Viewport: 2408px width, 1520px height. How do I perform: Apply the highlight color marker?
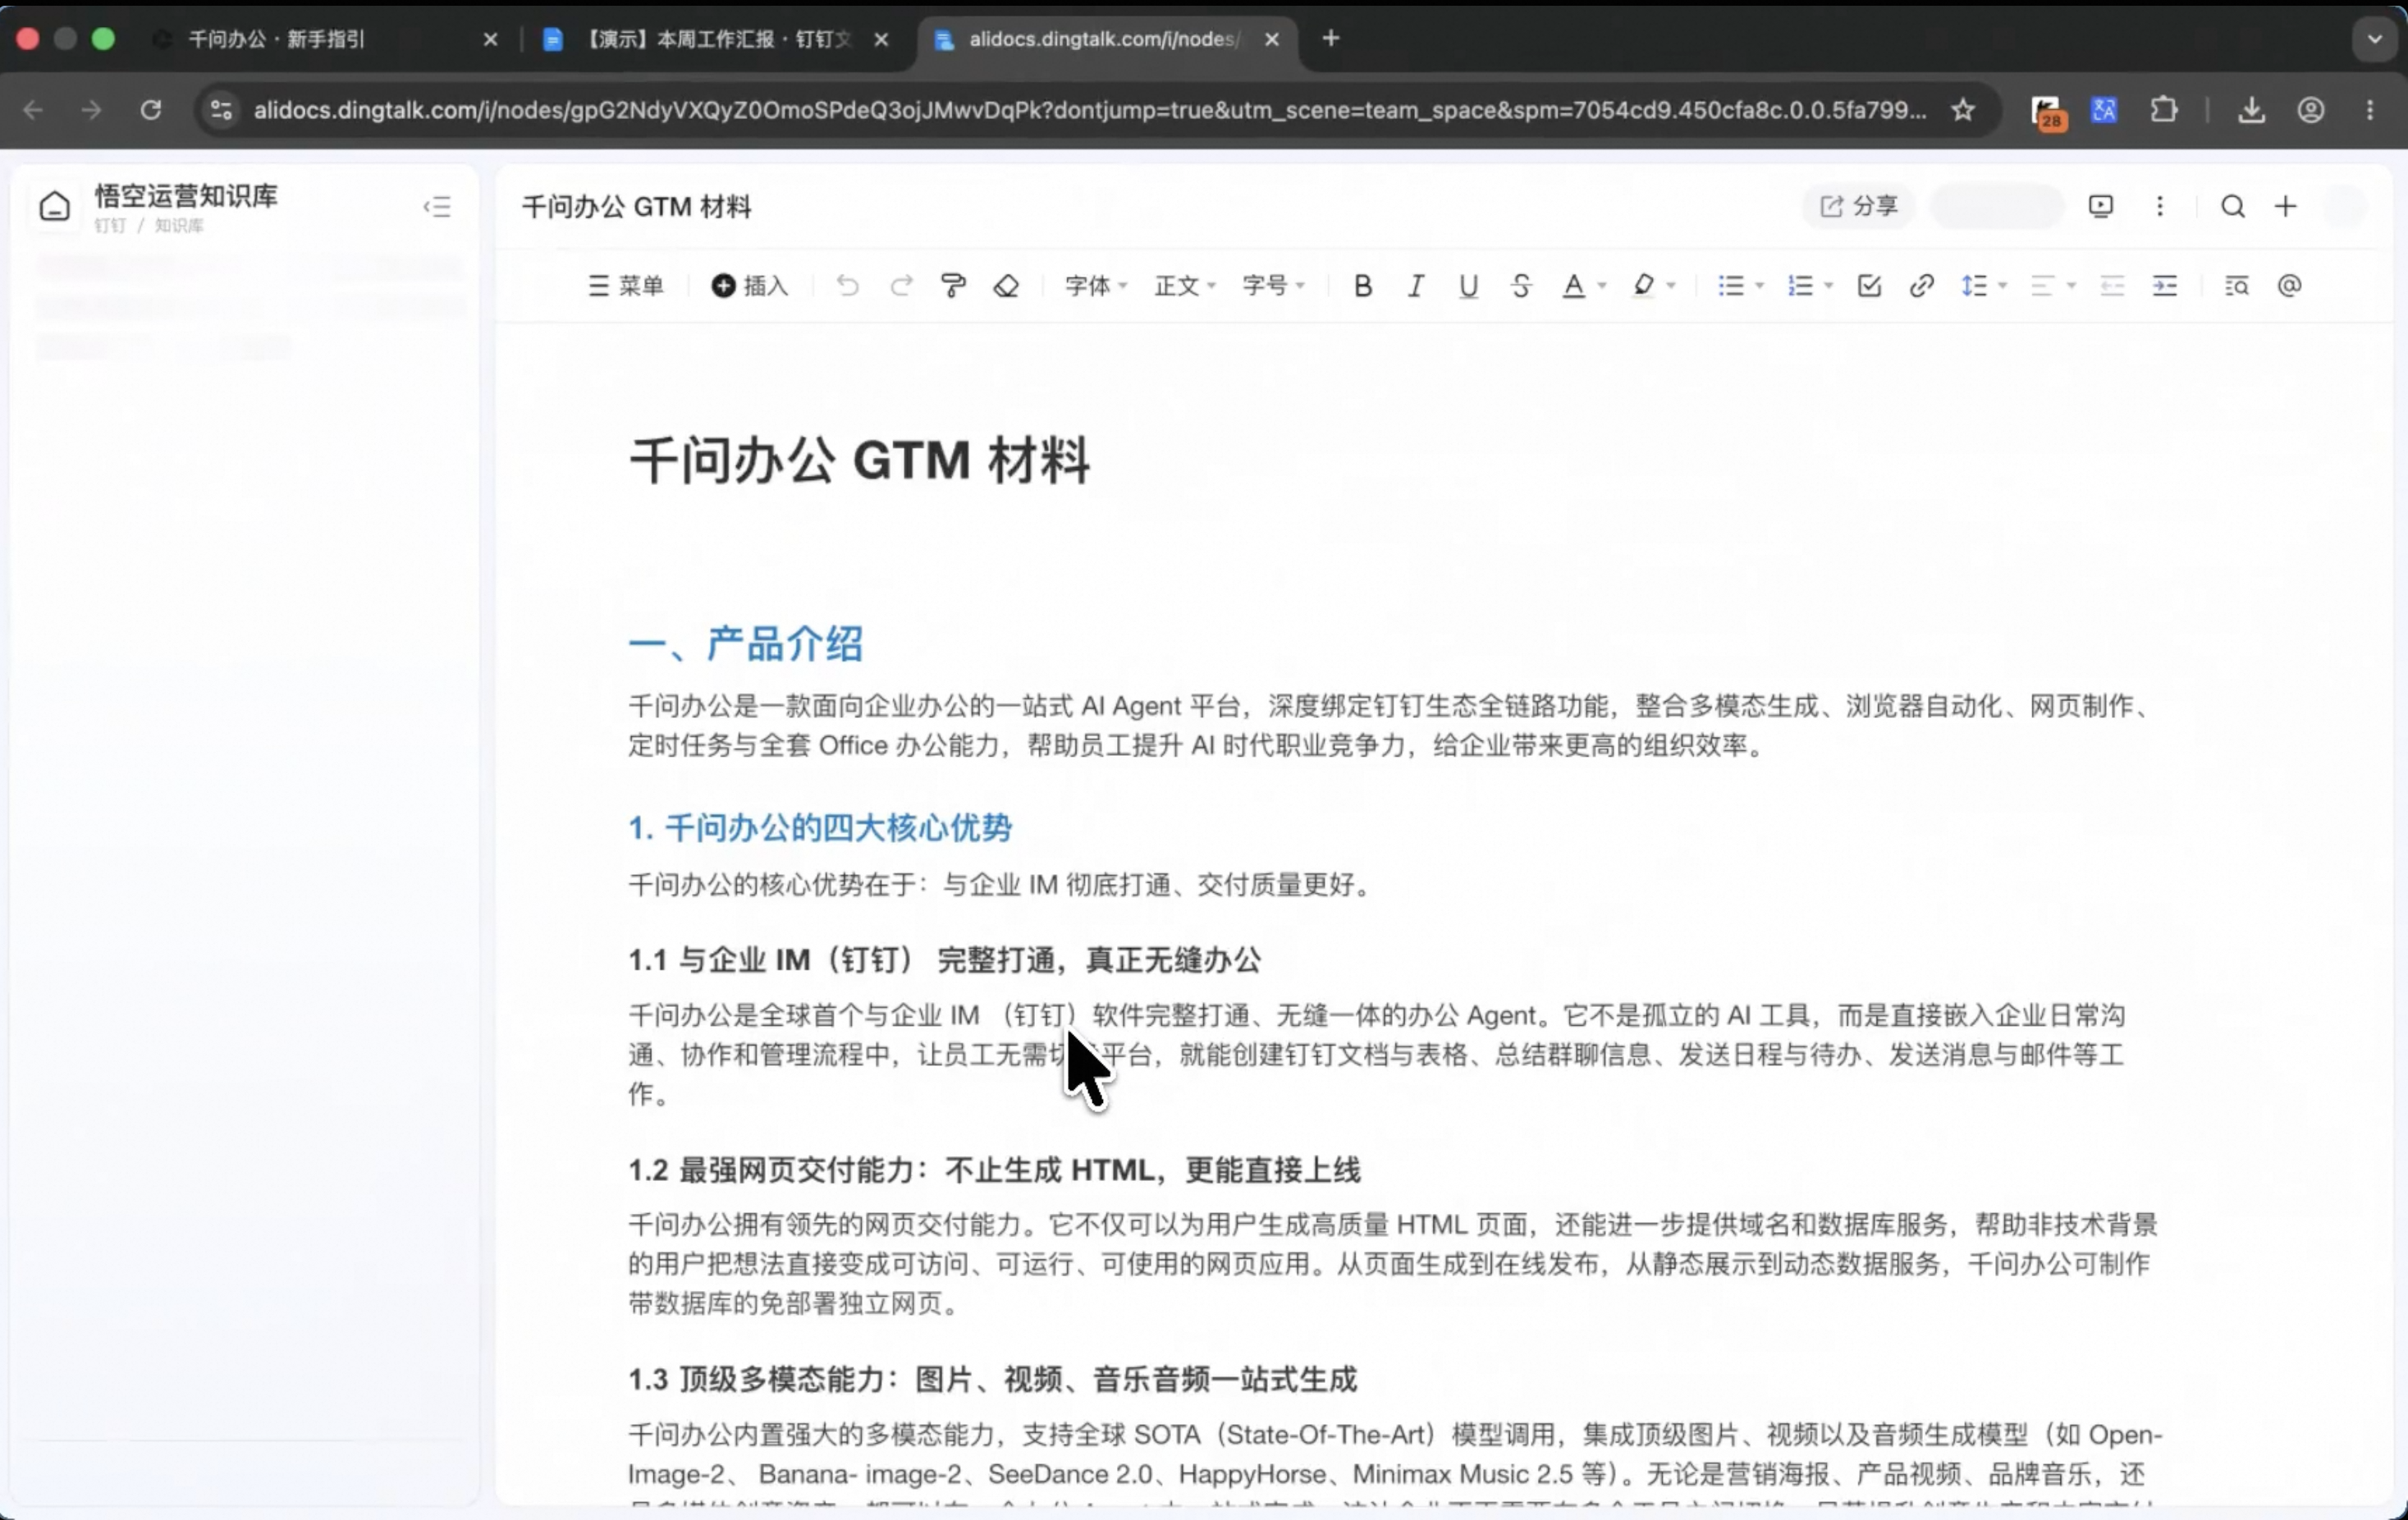(x=1643, y=286)
